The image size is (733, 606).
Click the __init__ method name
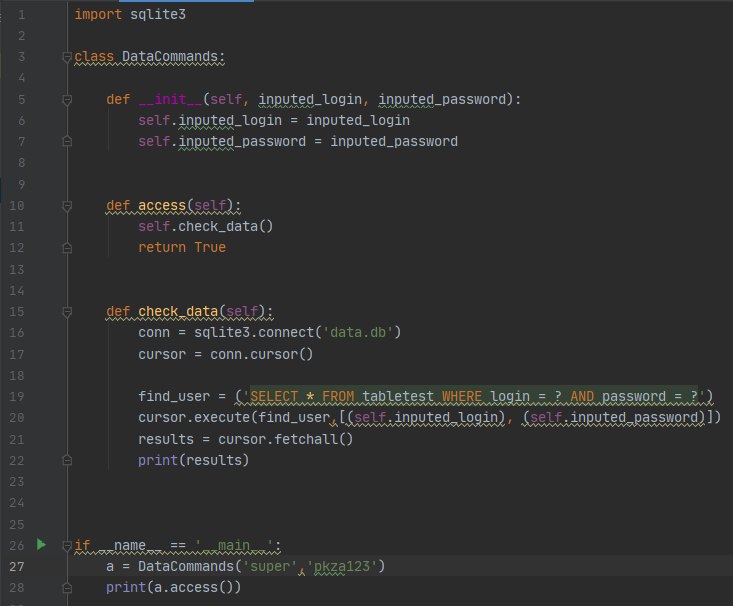[170, 99]
